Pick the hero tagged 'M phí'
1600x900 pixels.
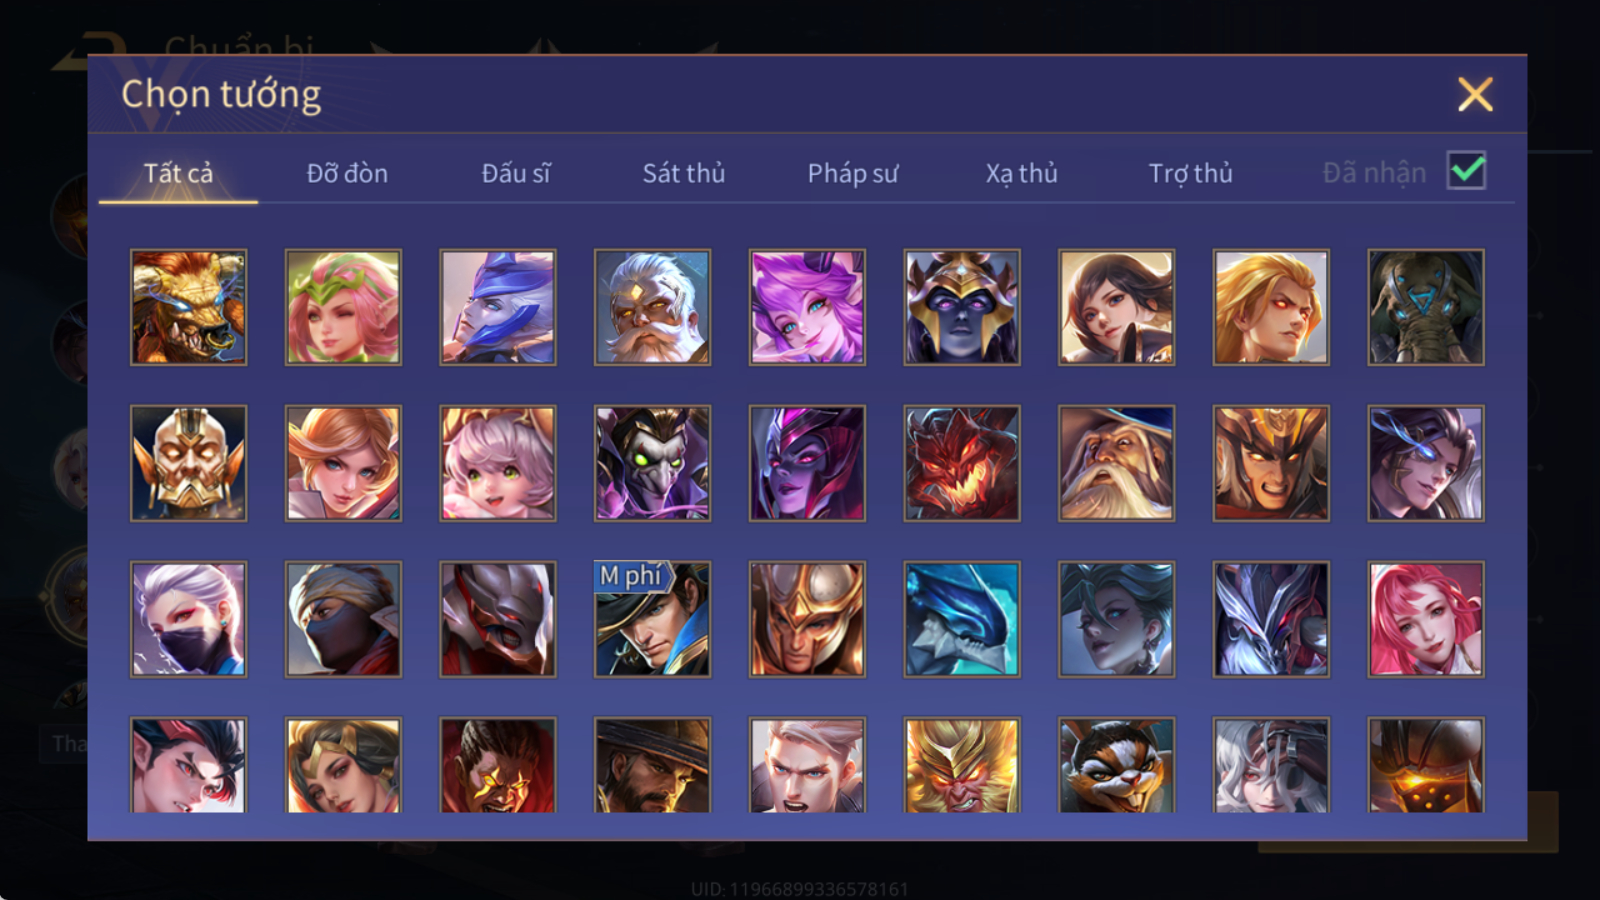point(652,619)
